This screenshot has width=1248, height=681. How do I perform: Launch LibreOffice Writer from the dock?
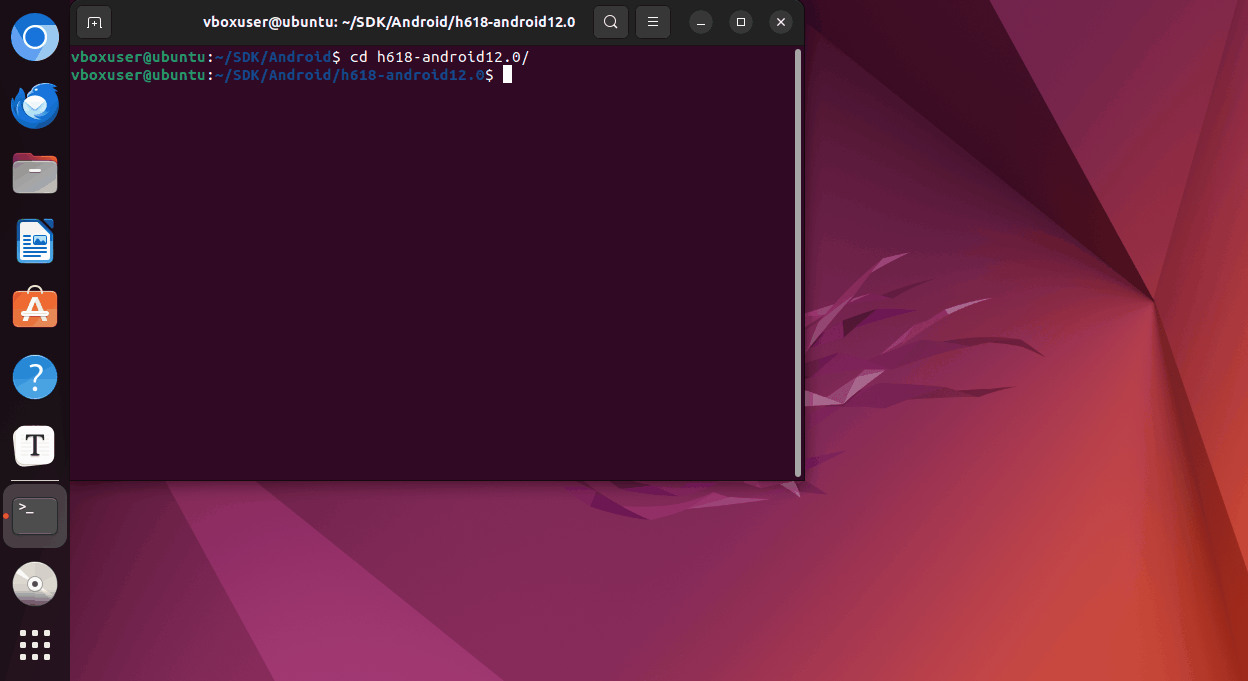[35, 242]
